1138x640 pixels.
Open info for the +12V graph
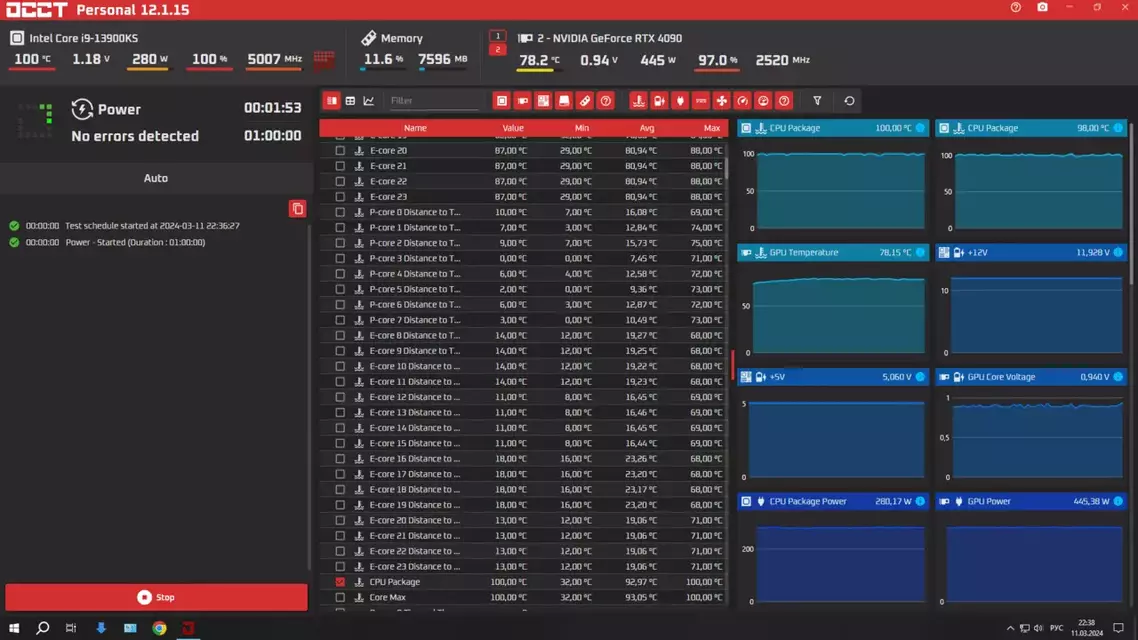[1118, 253]
